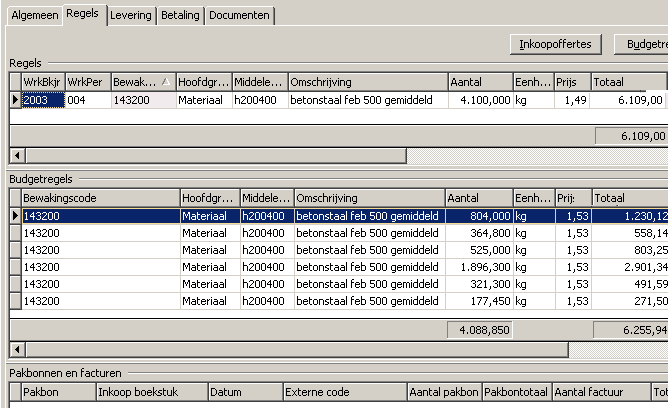668x408 pixels.
Task: Open the Levering tab
Action: click(131, 15)
